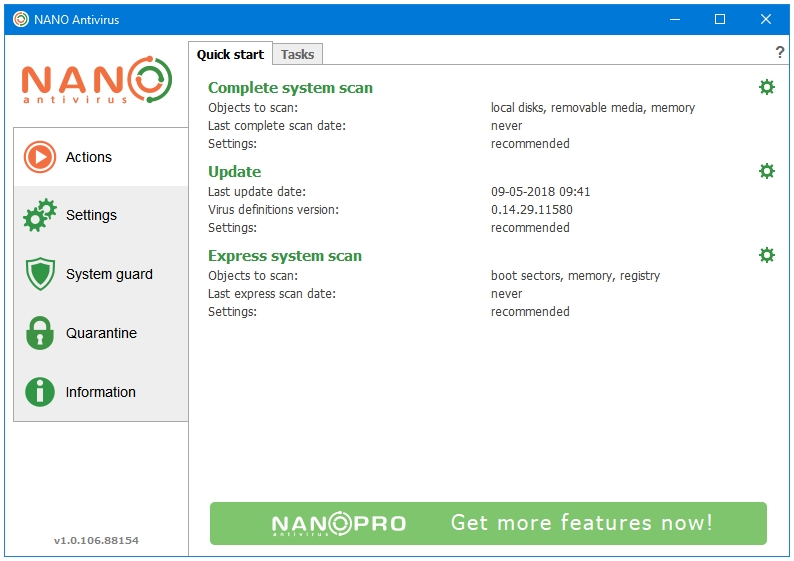Image resolution: width=794 pixels, height=561 pixels.
Task: Click the Update heading link
Action: pos(234,172)
